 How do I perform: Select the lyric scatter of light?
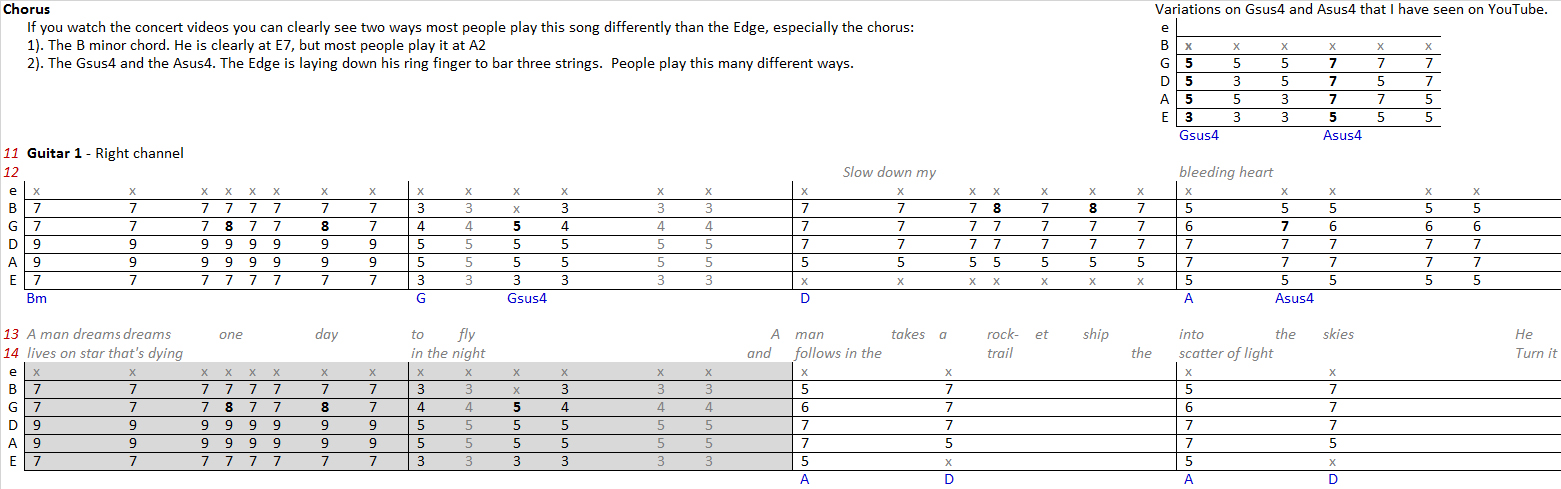click(1226, 353)
